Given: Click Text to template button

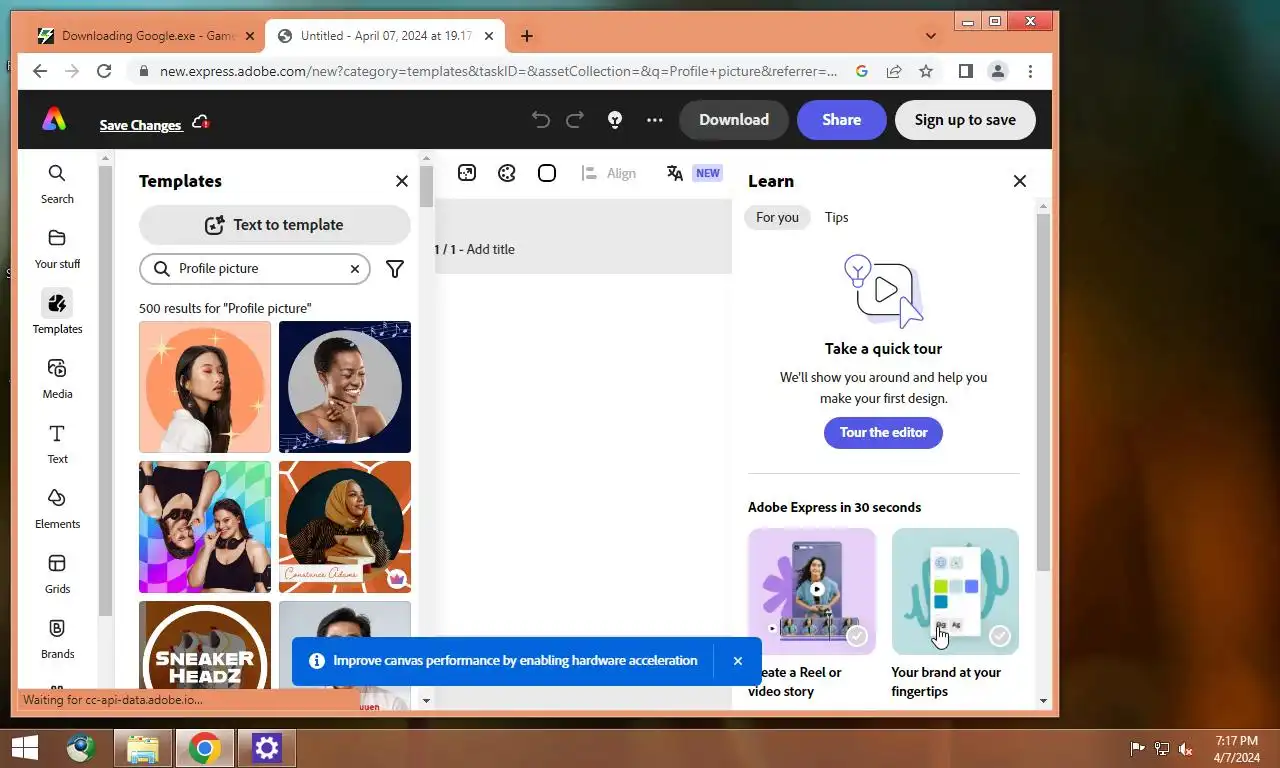Looking at the screenshot, I should [x=275, y=225].
